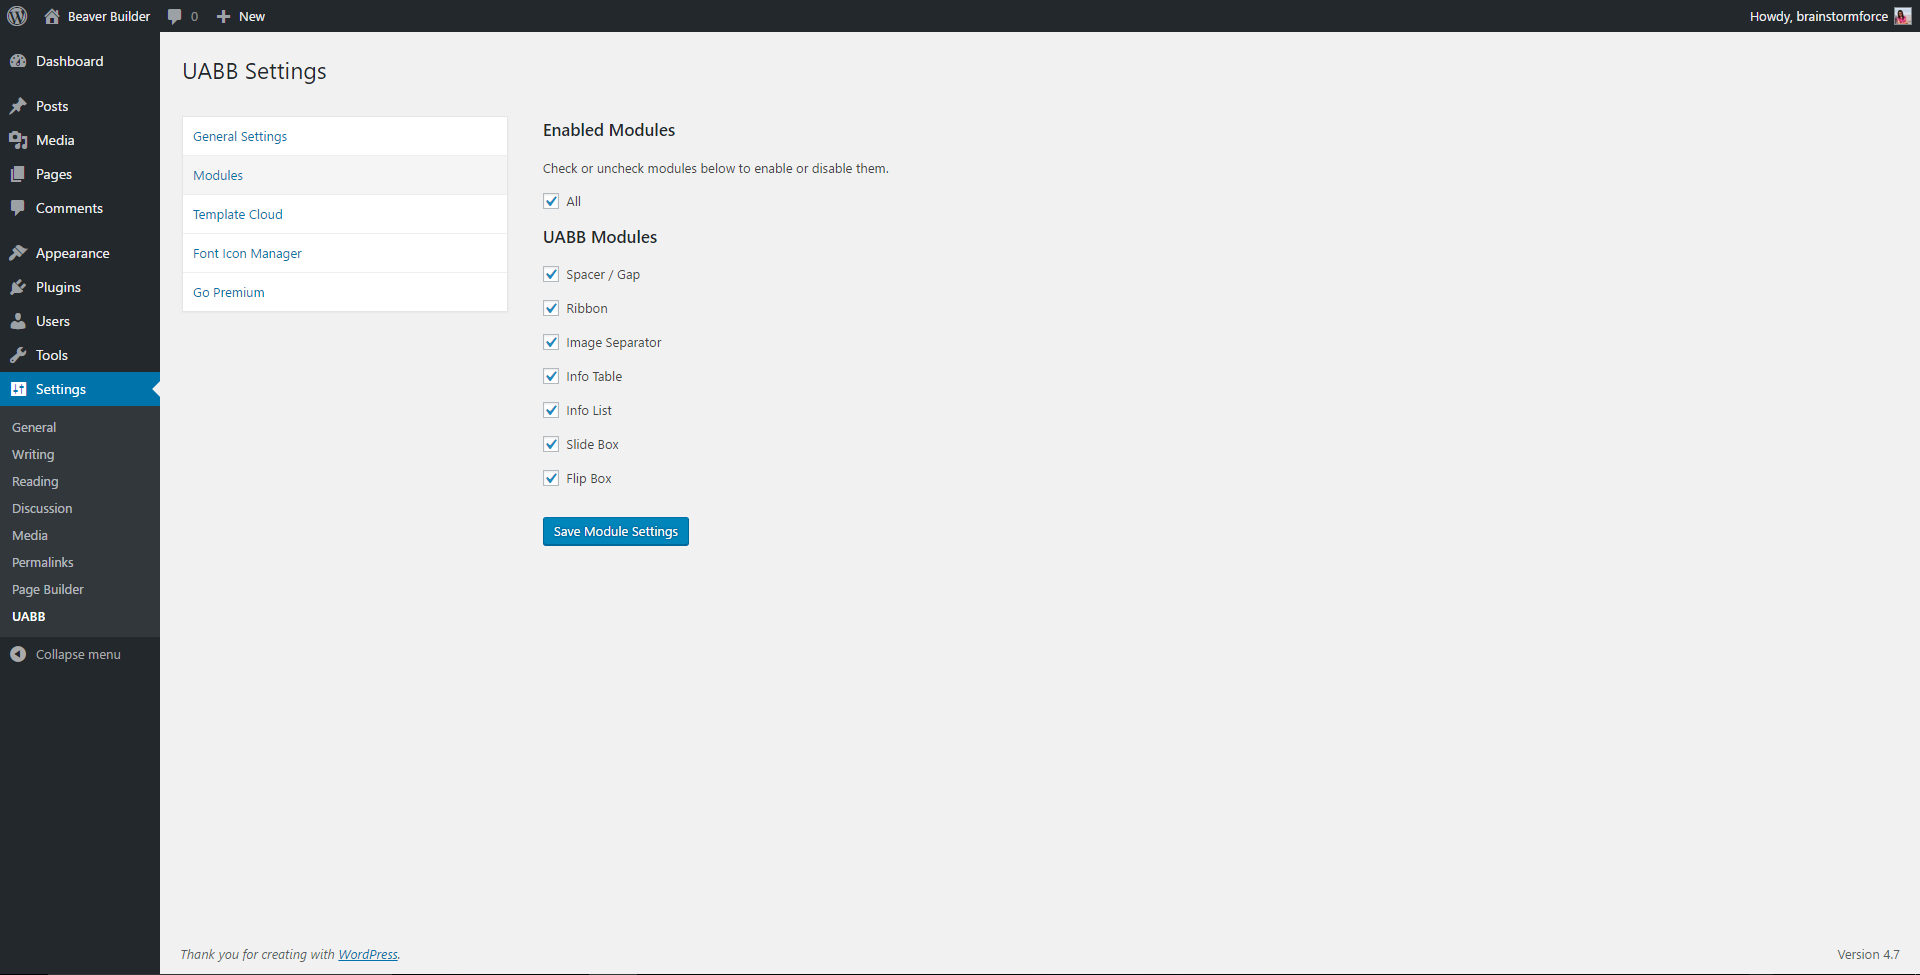Click the Plugins plug icon
The width and height of the screenshot is (1920, 975).
pos(18,287)
